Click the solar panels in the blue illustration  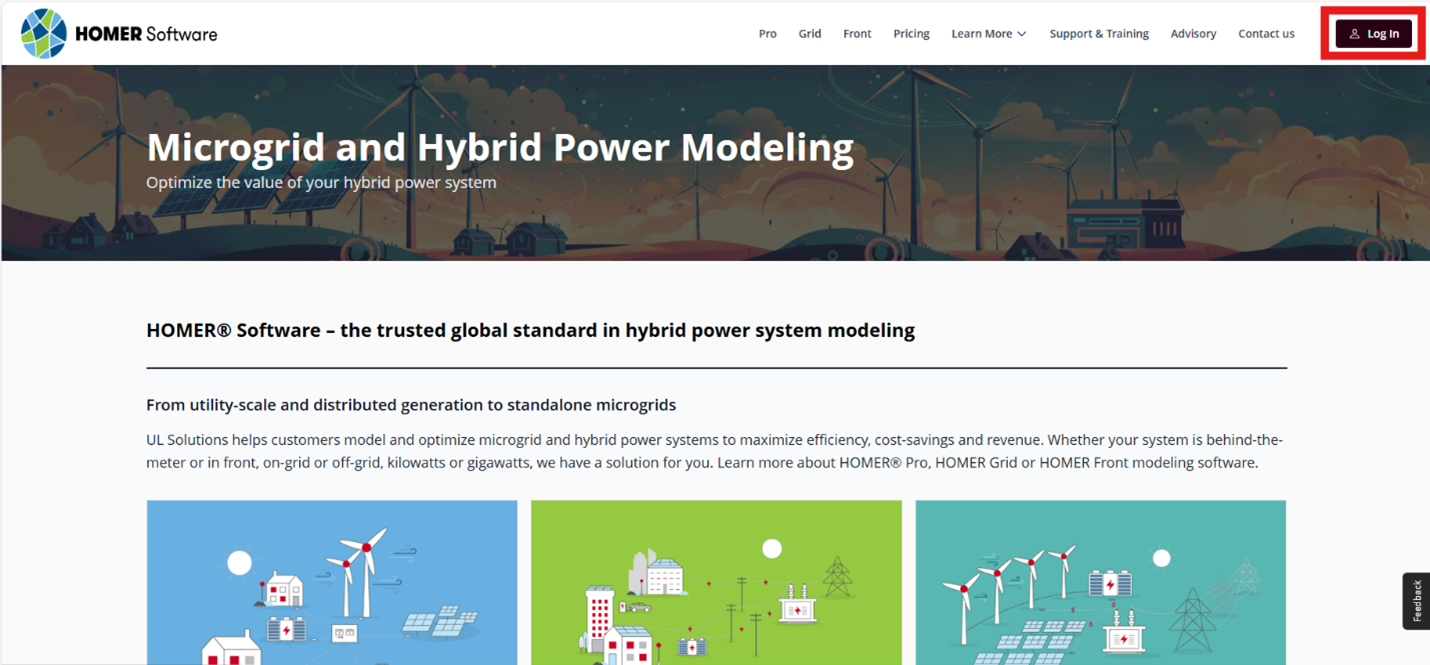click(438, 622)
